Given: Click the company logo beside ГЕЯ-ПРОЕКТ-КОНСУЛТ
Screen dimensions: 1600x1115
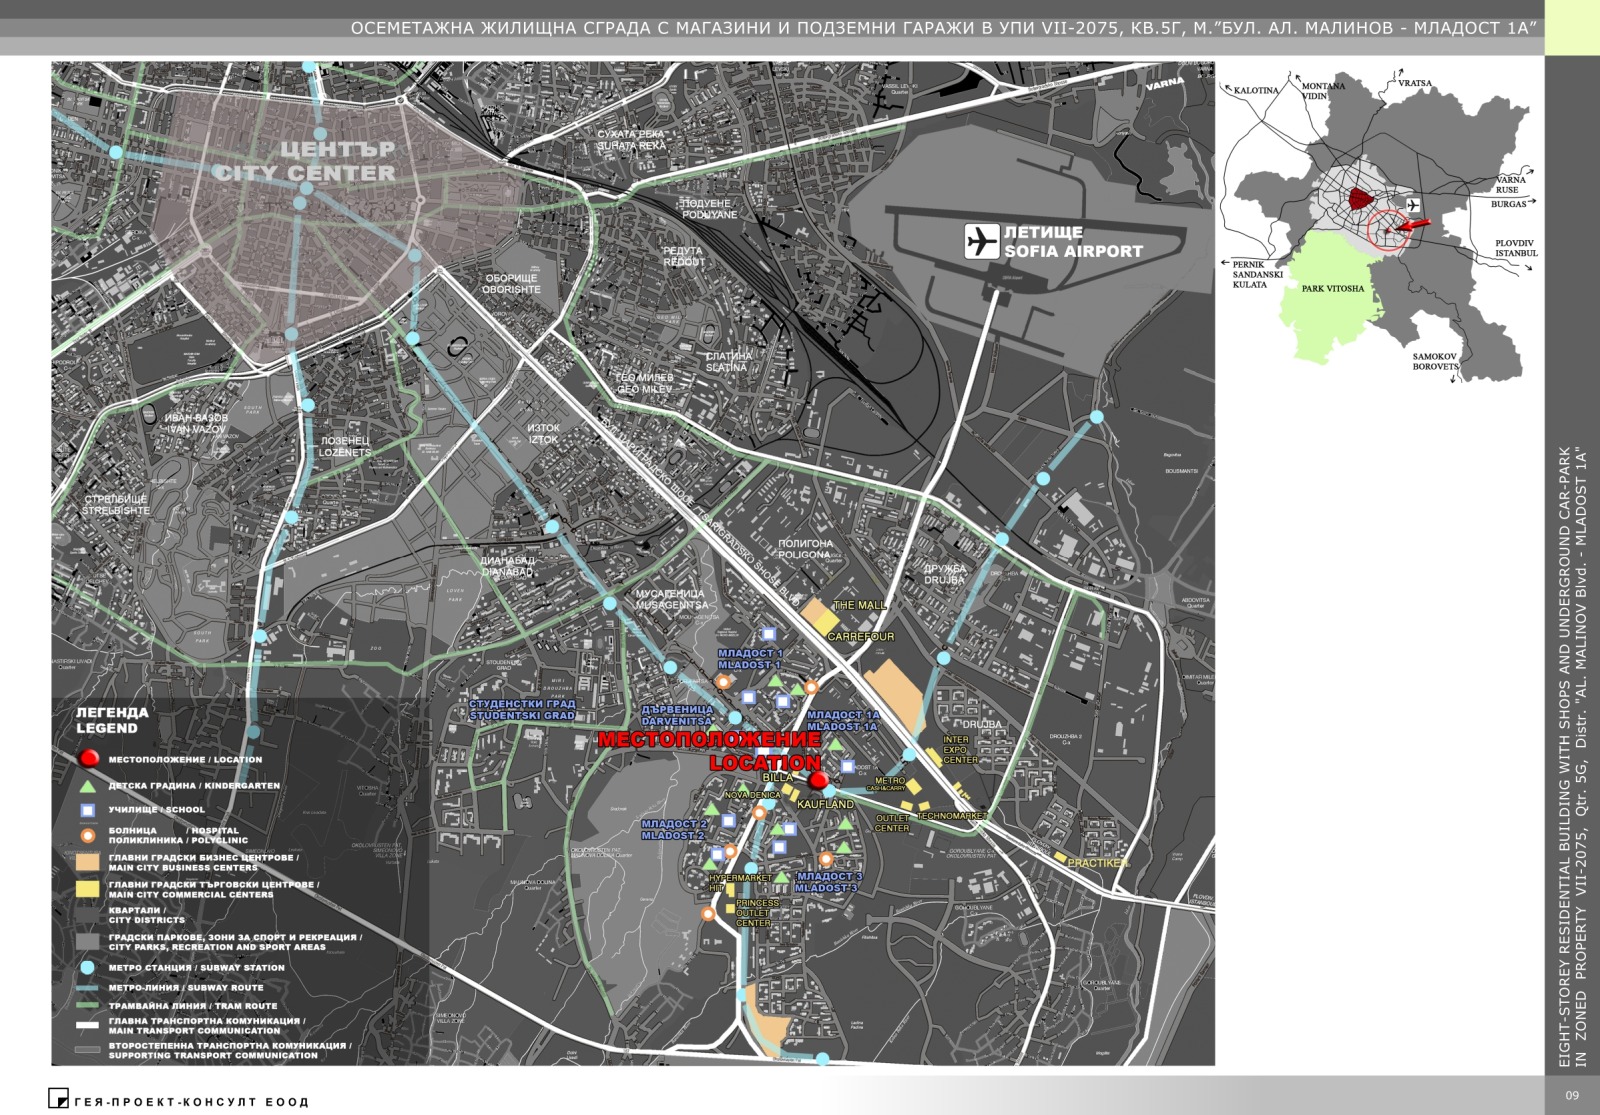Looking at the screenshot, I should [58, 1098].
